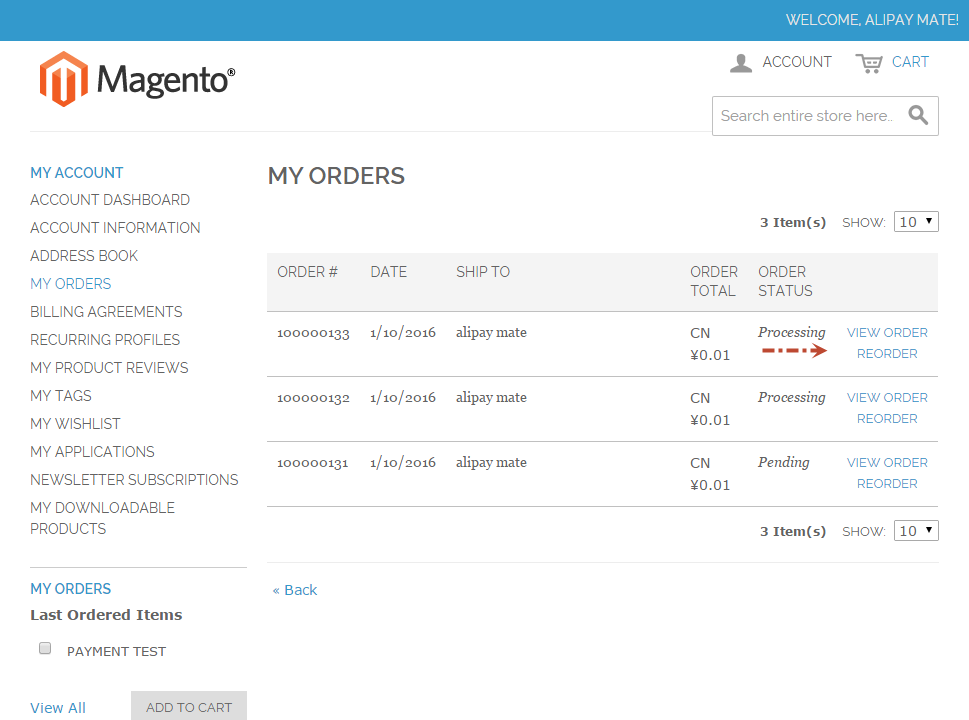View order 100000132

887,397
